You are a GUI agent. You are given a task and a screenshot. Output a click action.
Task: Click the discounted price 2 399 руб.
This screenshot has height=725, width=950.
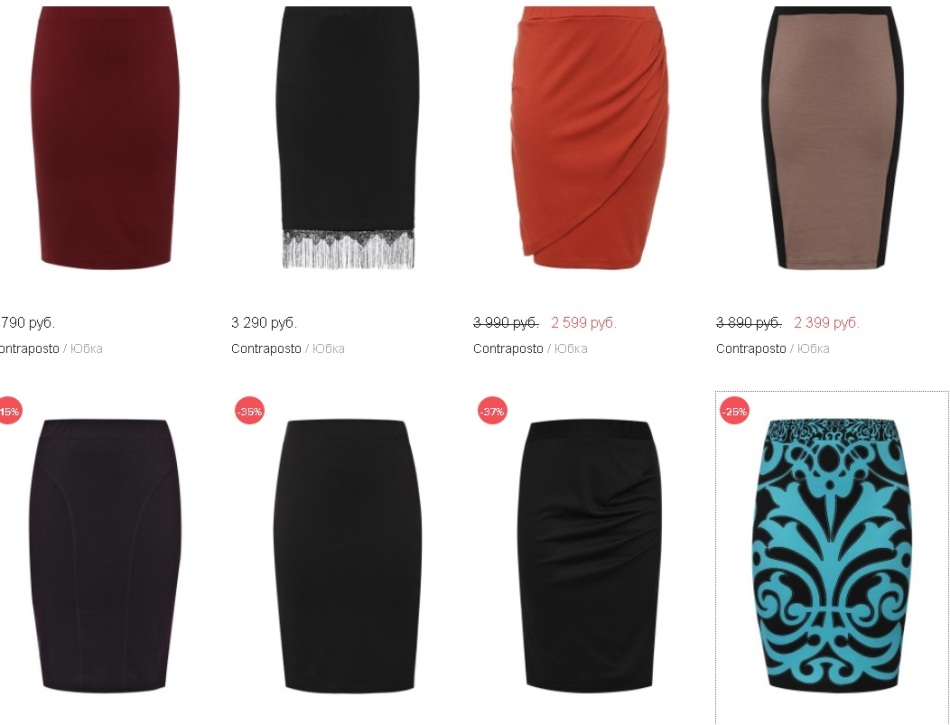[827, 323]
